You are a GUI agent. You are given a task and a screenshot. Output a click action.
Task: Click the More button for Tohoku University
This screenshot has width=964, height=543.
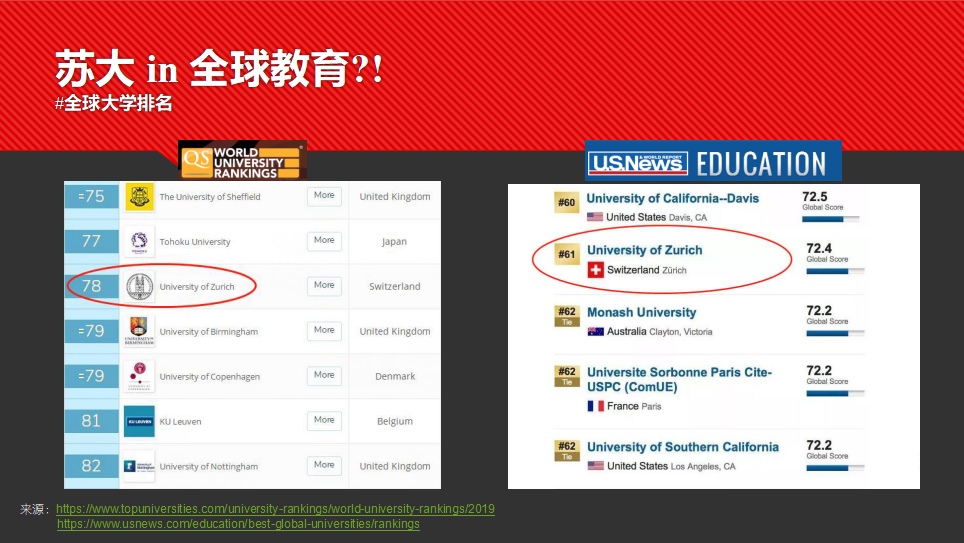324,240
